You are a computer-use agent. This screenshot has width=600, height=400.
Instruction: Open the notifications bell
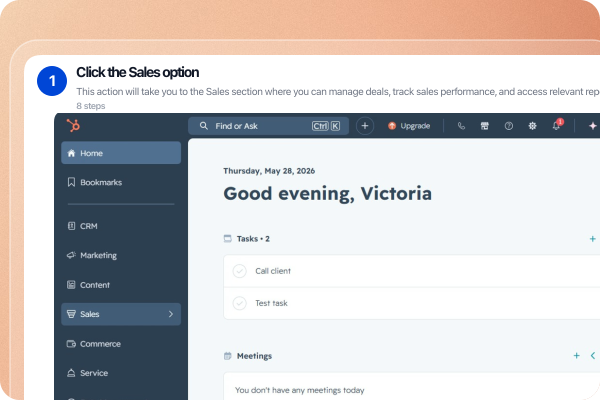pos(557,125)
